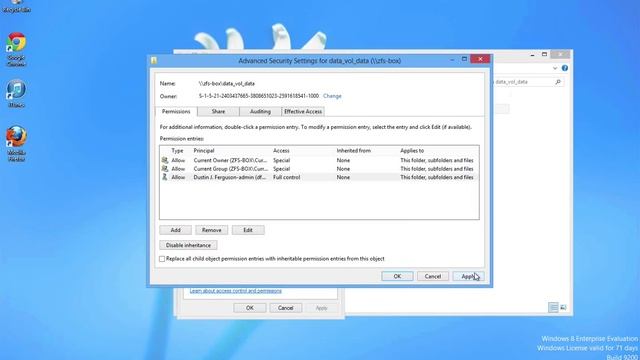Confirm with OK in Advanced Security dialog
The image size is (640, 360).
397,276
